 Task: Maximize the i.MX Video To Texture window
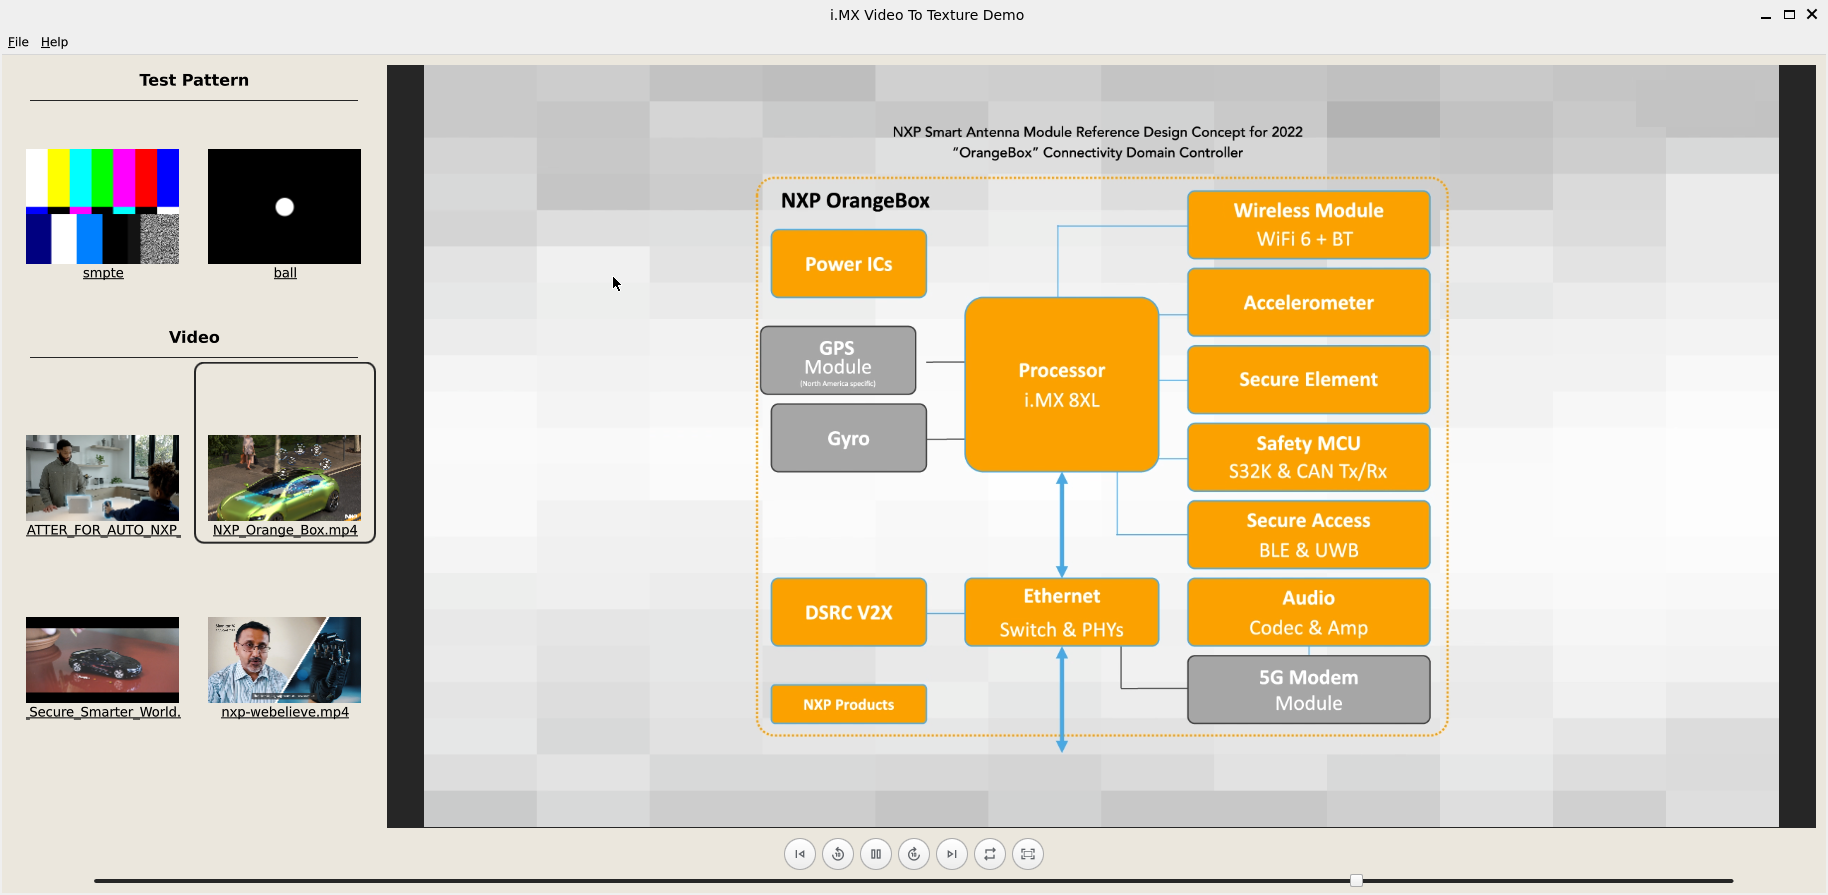(1789, 15)
